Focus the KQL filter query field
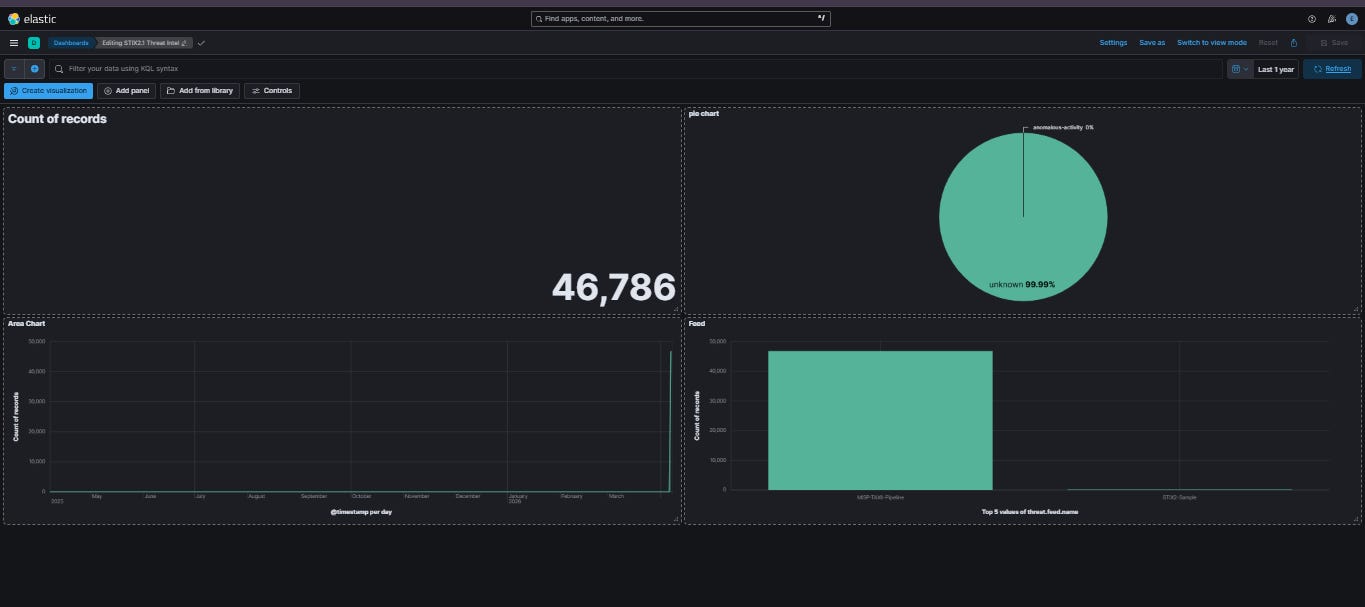Image resolution: width=1365 pixels, height=607 pixels. pos(636,69)
